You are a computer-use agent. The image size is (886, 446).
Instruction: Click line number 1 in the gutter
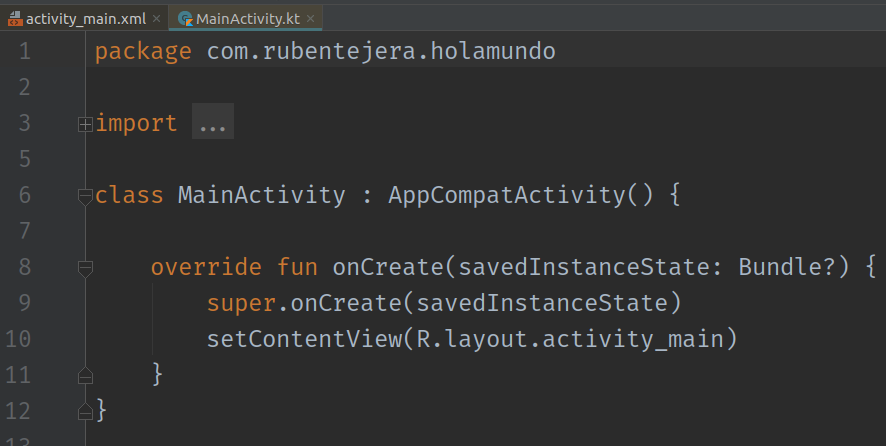click(x=24, y=51)
